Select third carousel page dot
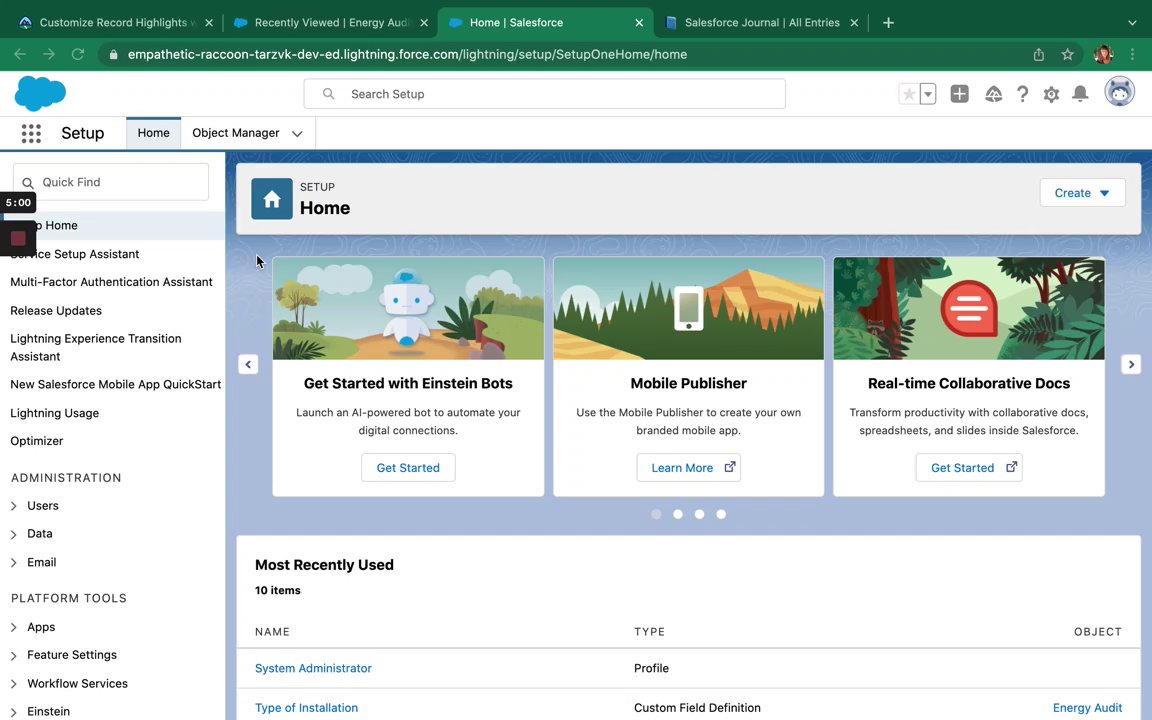 (699, 514)
